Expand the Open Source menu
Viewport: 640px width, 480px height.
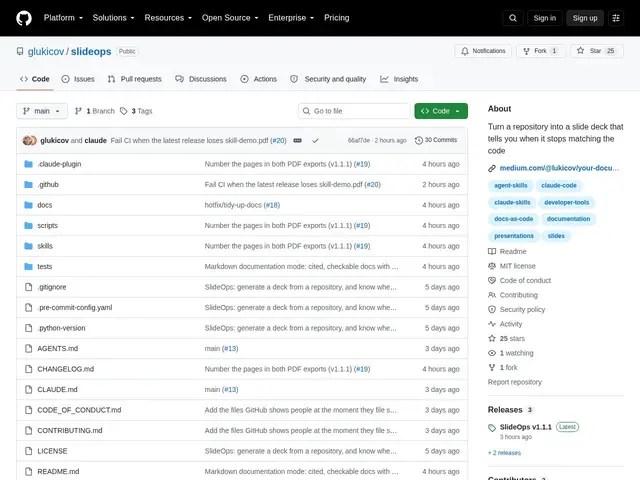(x=230, y=18)
